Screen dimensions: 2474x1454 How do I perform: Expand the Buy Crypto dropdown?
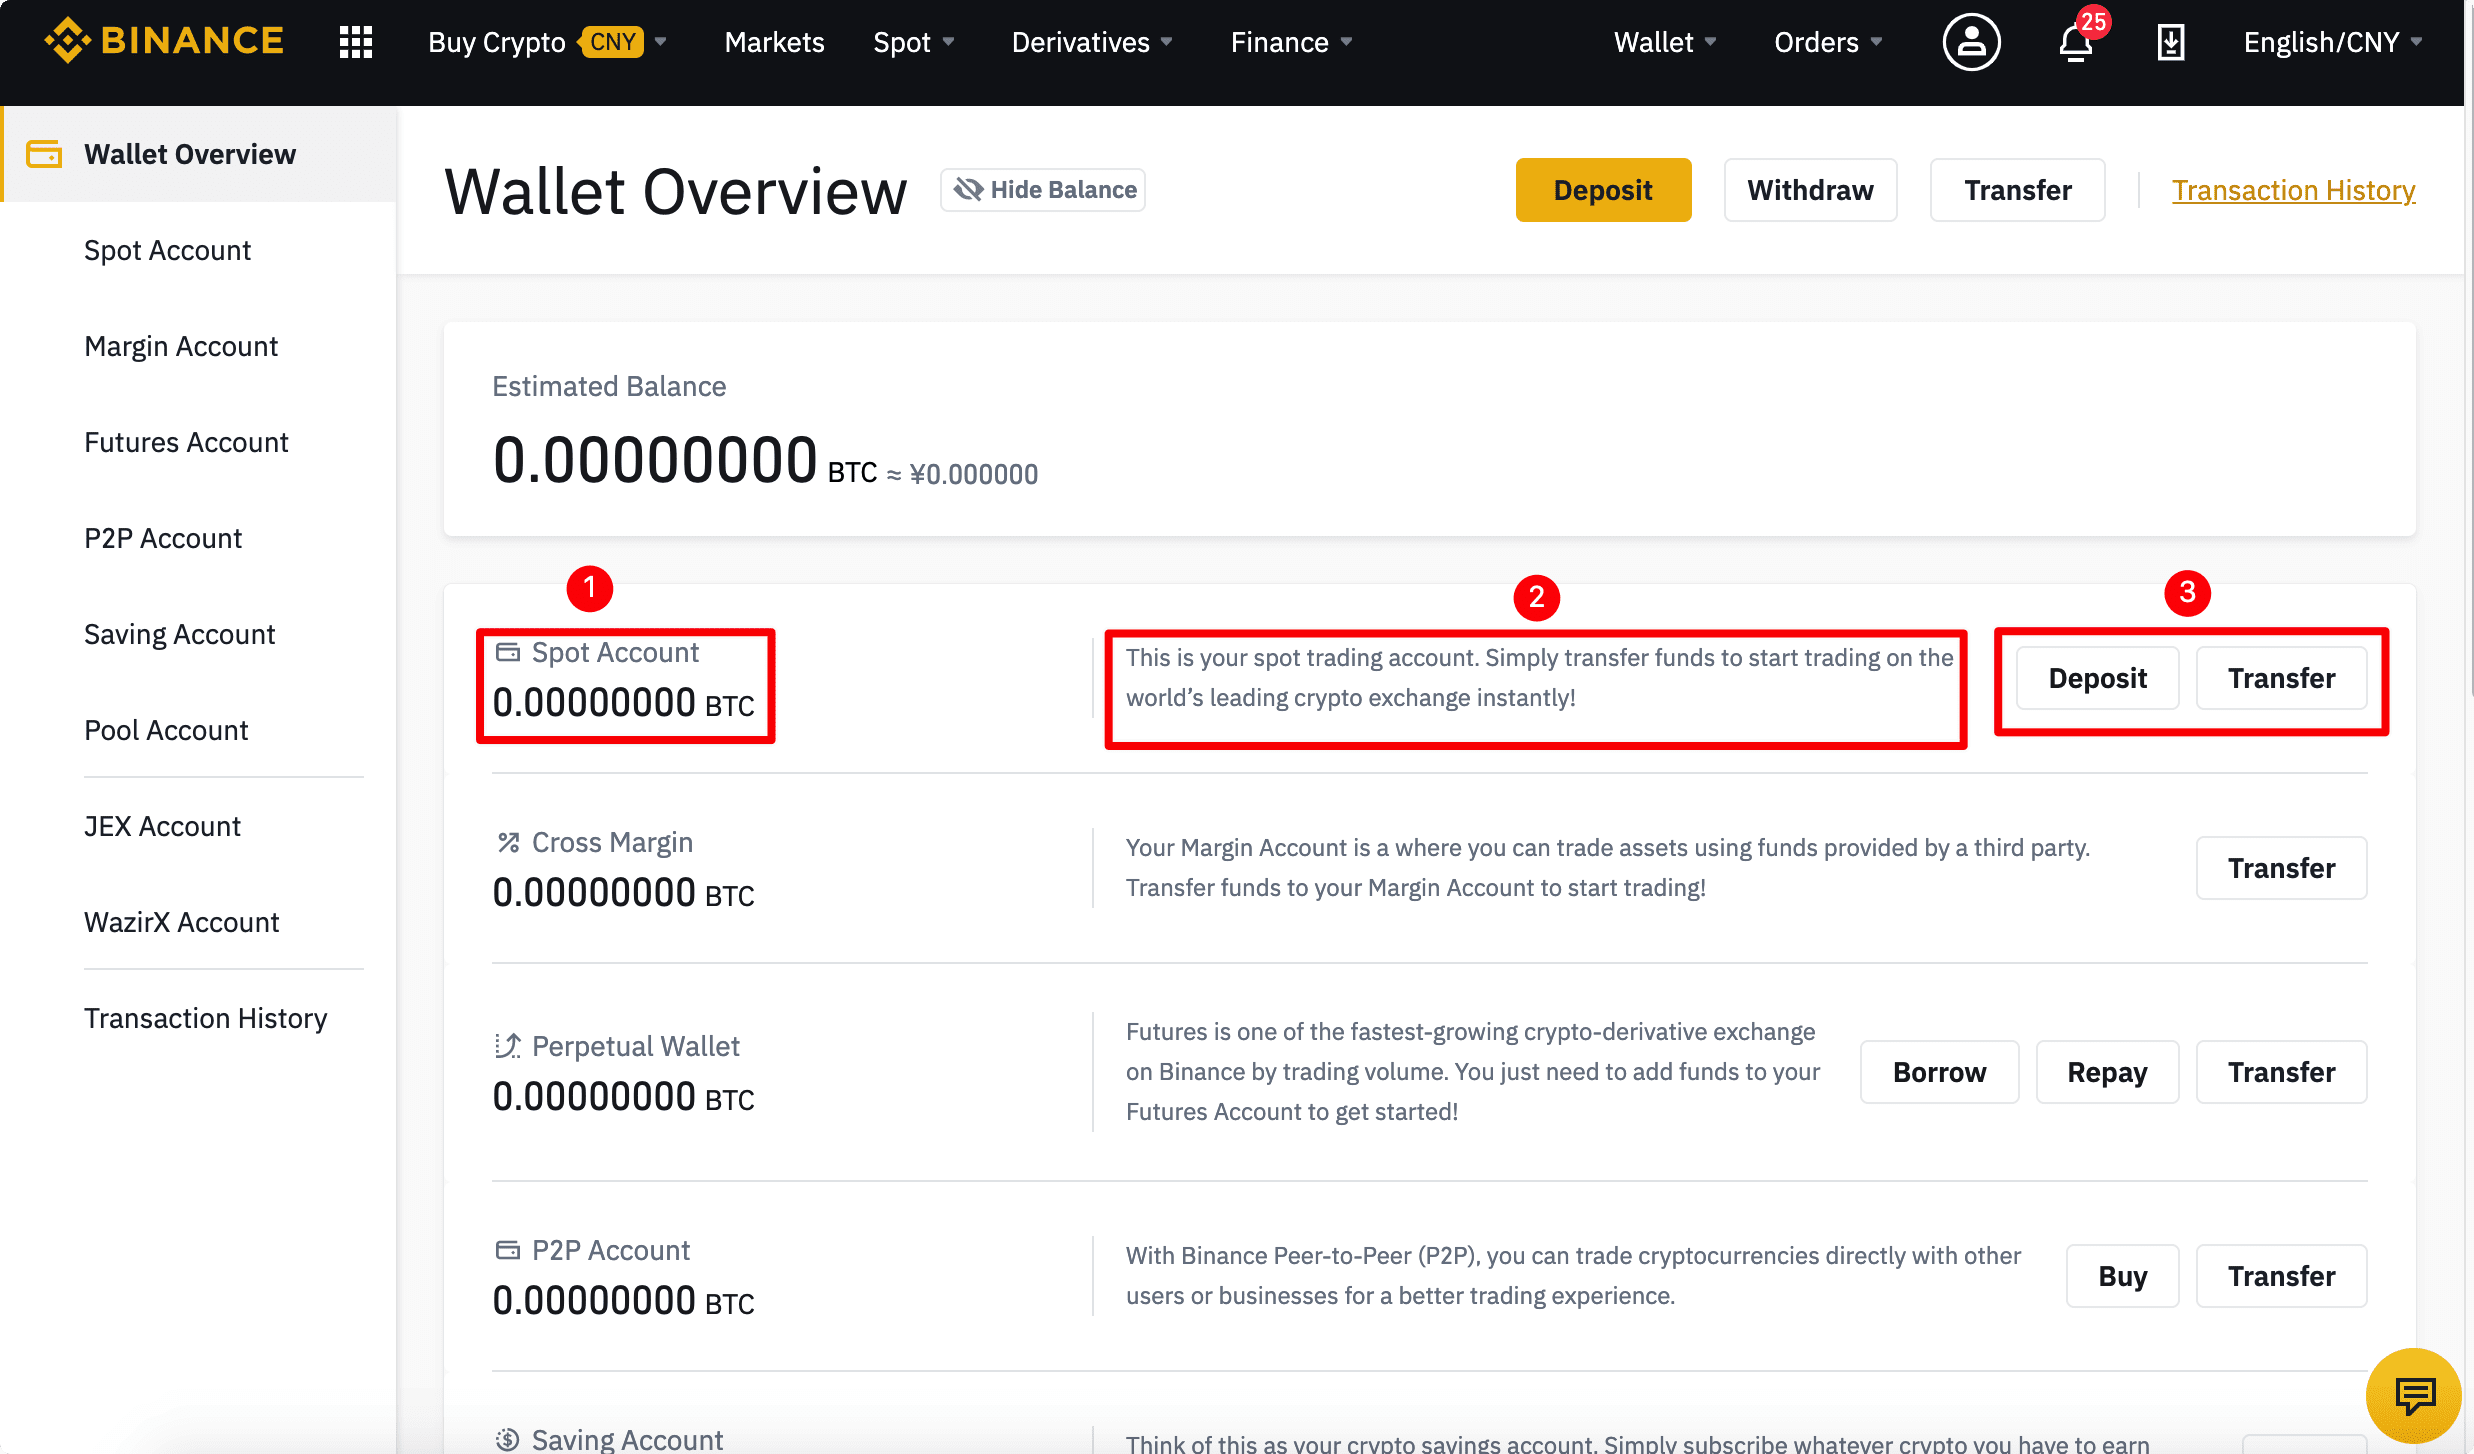548,42
